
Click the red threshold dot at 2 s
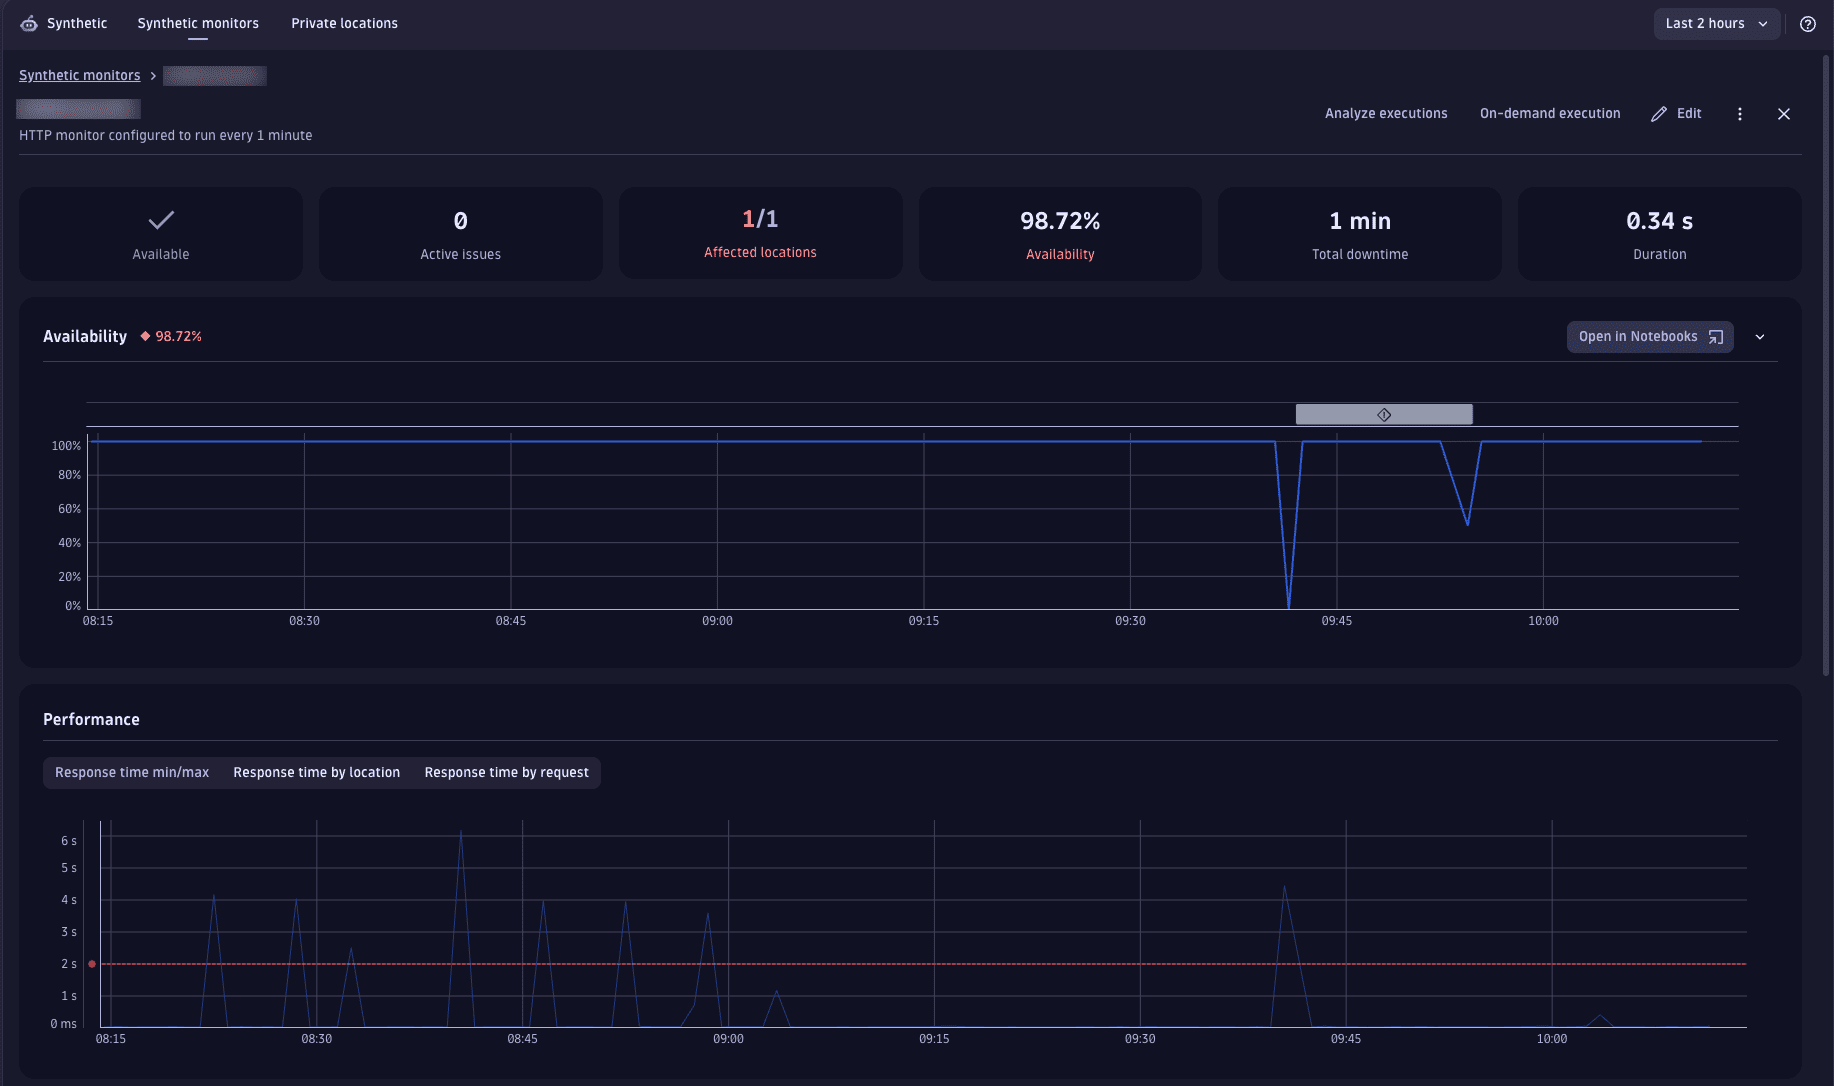click(92, 964)
